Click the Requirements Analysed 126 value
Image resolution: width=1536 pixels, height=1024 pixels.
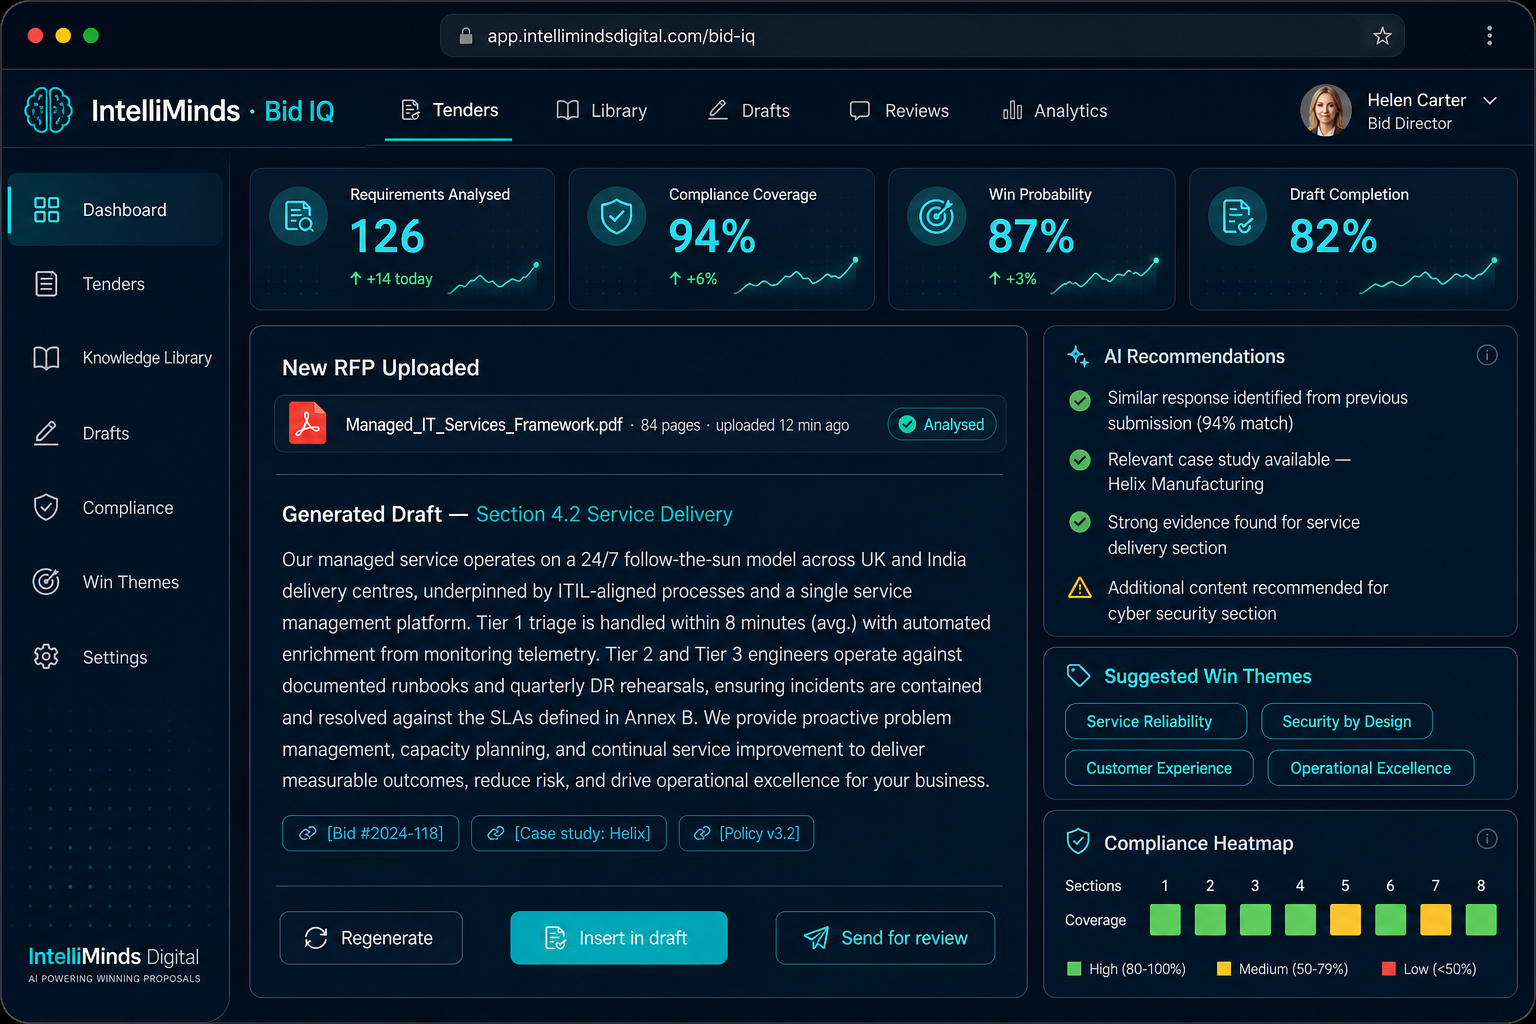pos(387,237)
